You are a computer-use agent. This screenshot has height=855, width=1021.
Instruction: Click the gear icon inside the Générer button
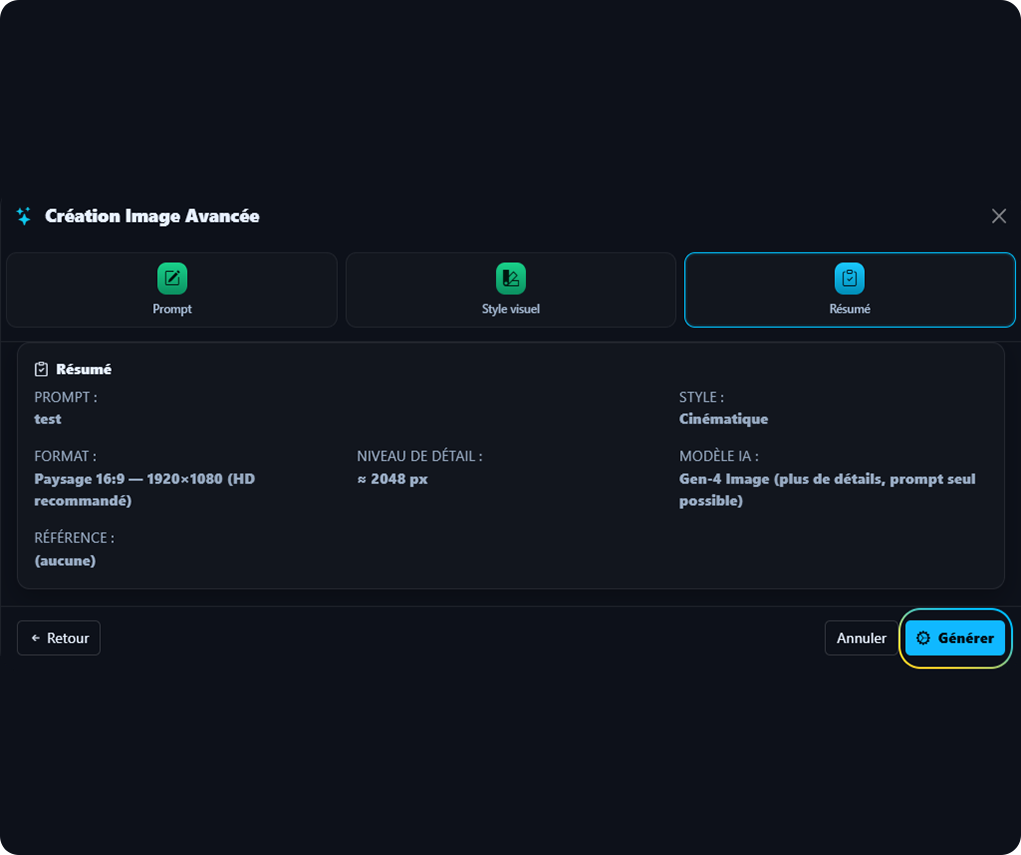[x=924, y=638]
